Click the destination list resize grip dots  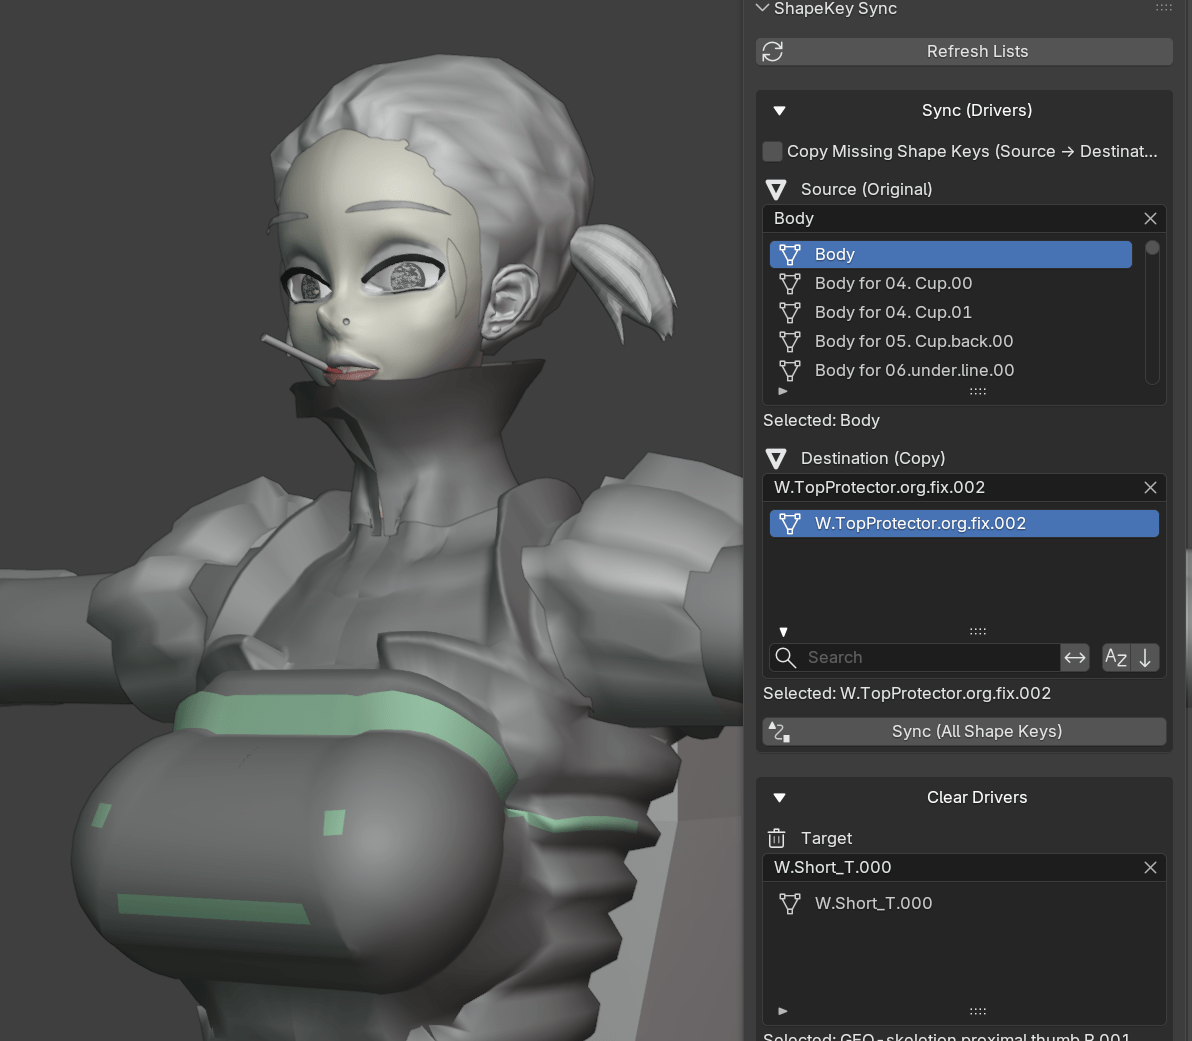978,631
